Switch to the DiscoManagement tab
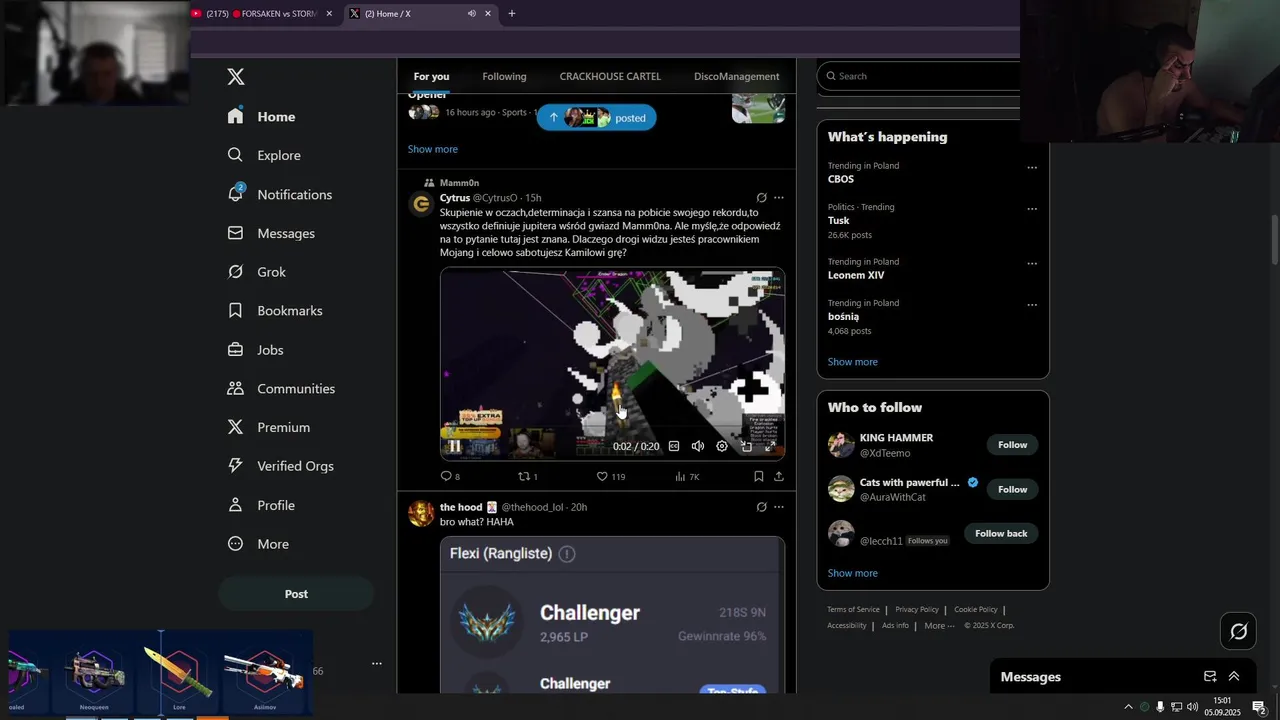The height and width of the screenshot is (720, 1280). 736,76
